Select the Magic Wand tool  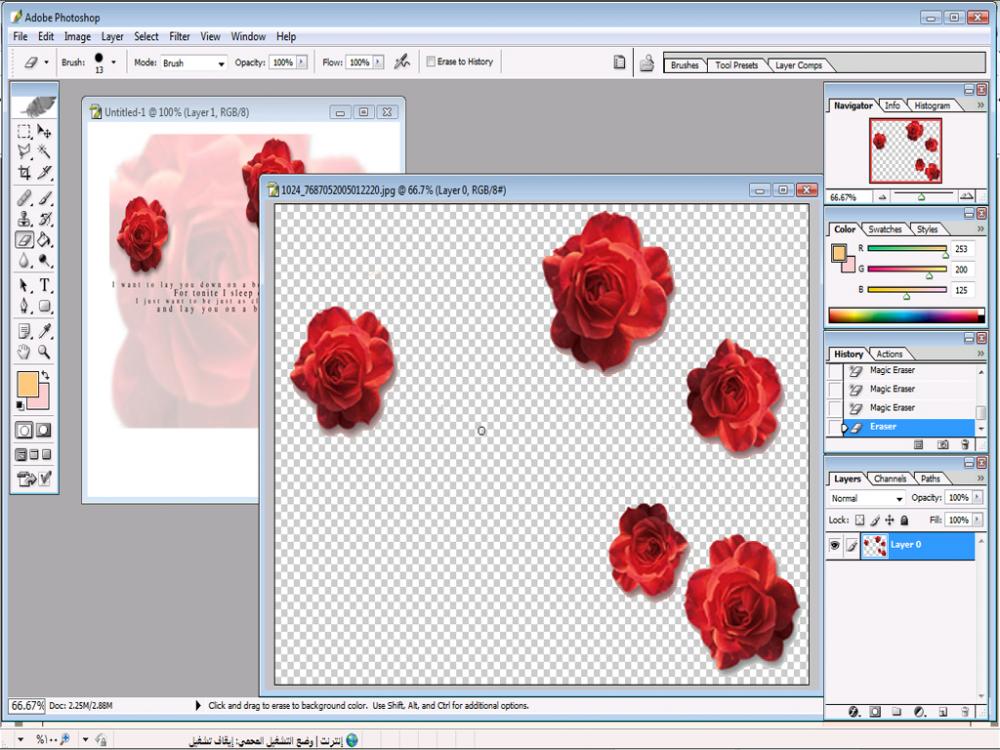(45, 152)
